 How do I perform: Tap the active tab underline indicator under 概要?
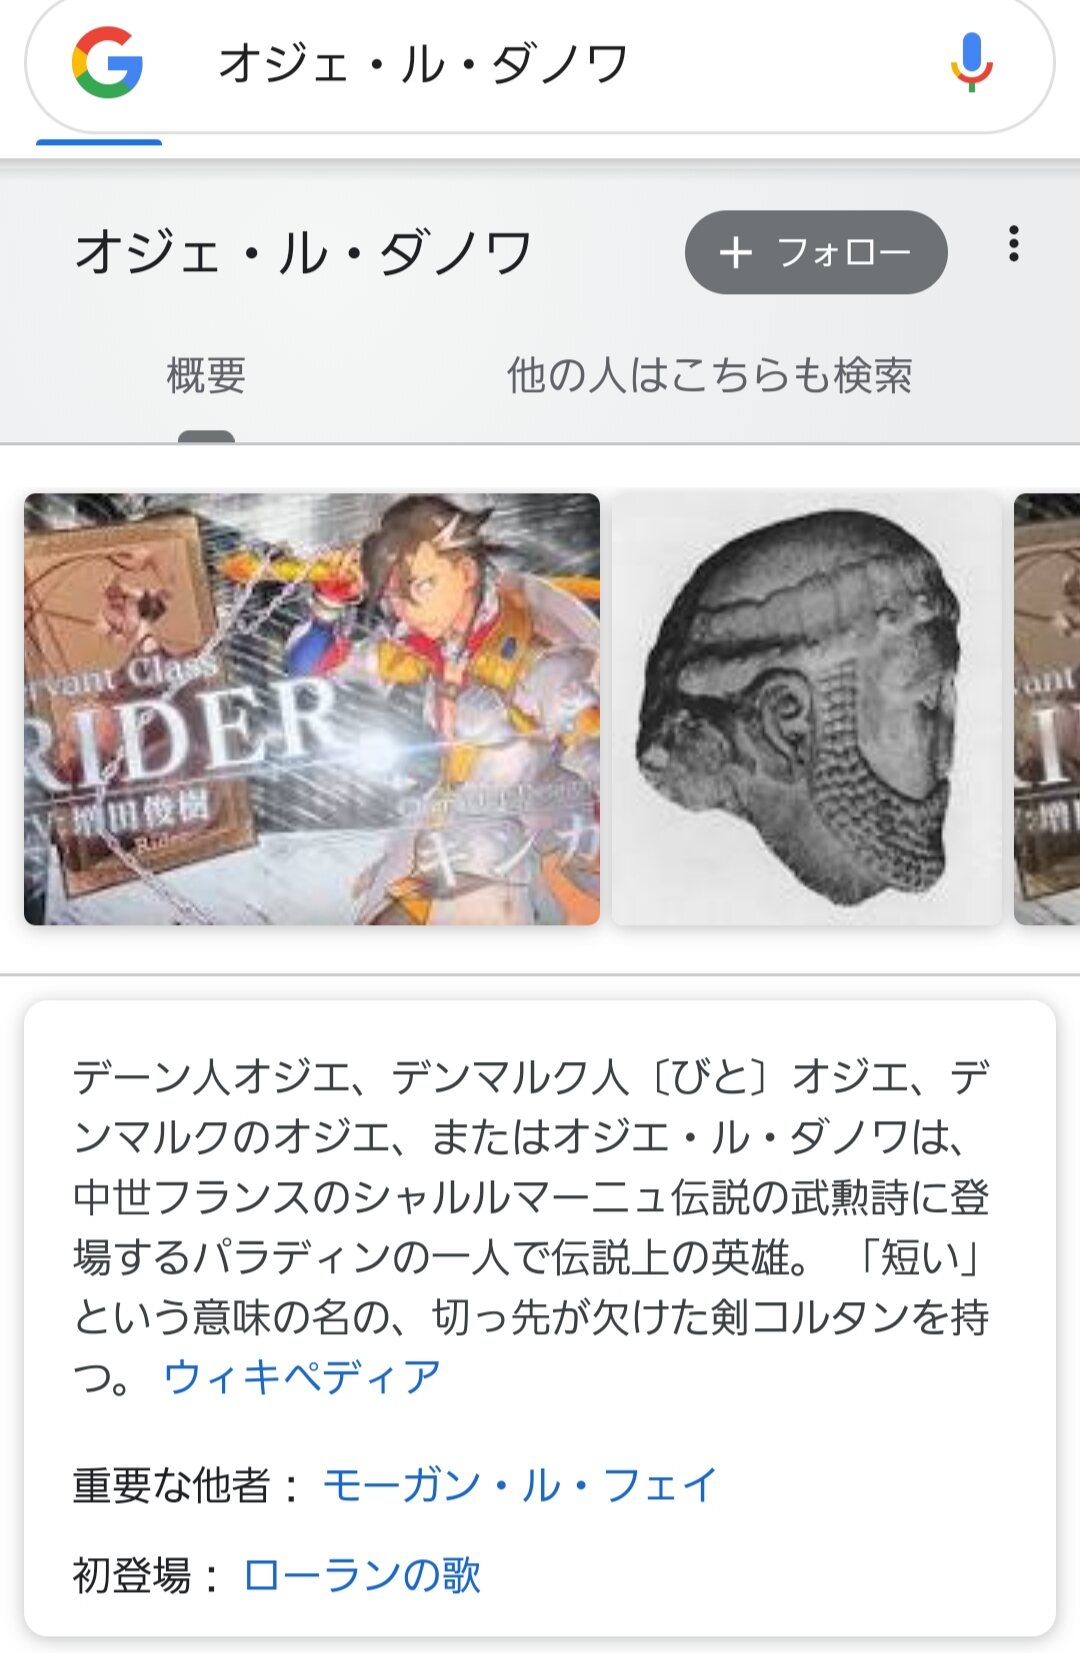tap(206, 437)
